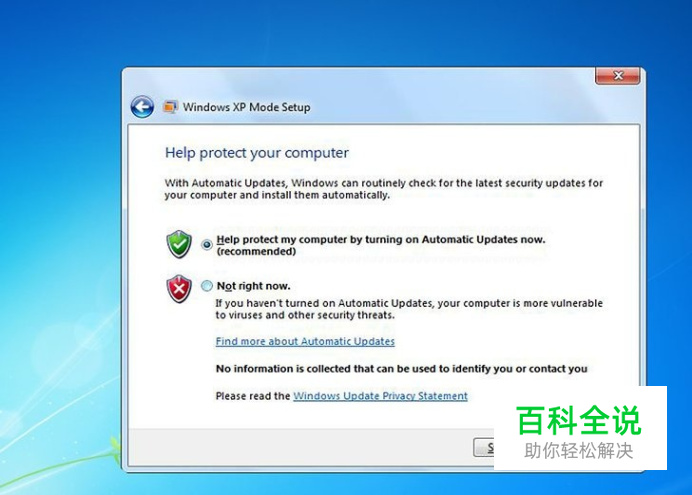
Task: Click the red shield X icon
Action: click(179, 289)
